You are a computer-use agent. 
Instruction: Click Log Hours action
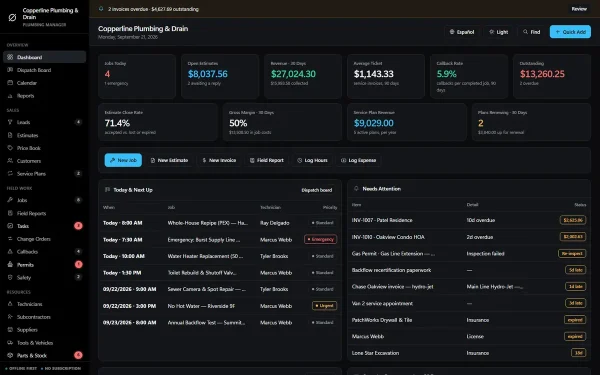312,160
